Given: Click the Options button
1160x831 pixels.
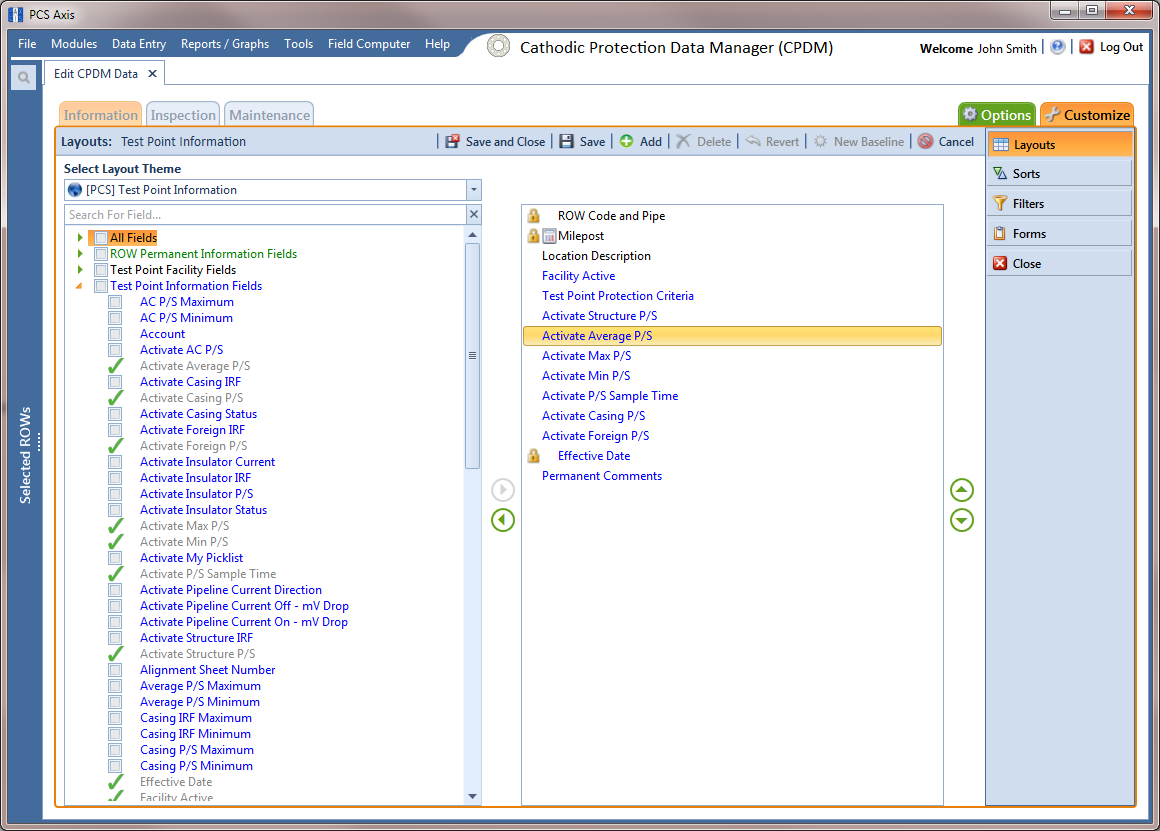Looking at the screenshot, I should pyautogui.click(x=997, y=115).
